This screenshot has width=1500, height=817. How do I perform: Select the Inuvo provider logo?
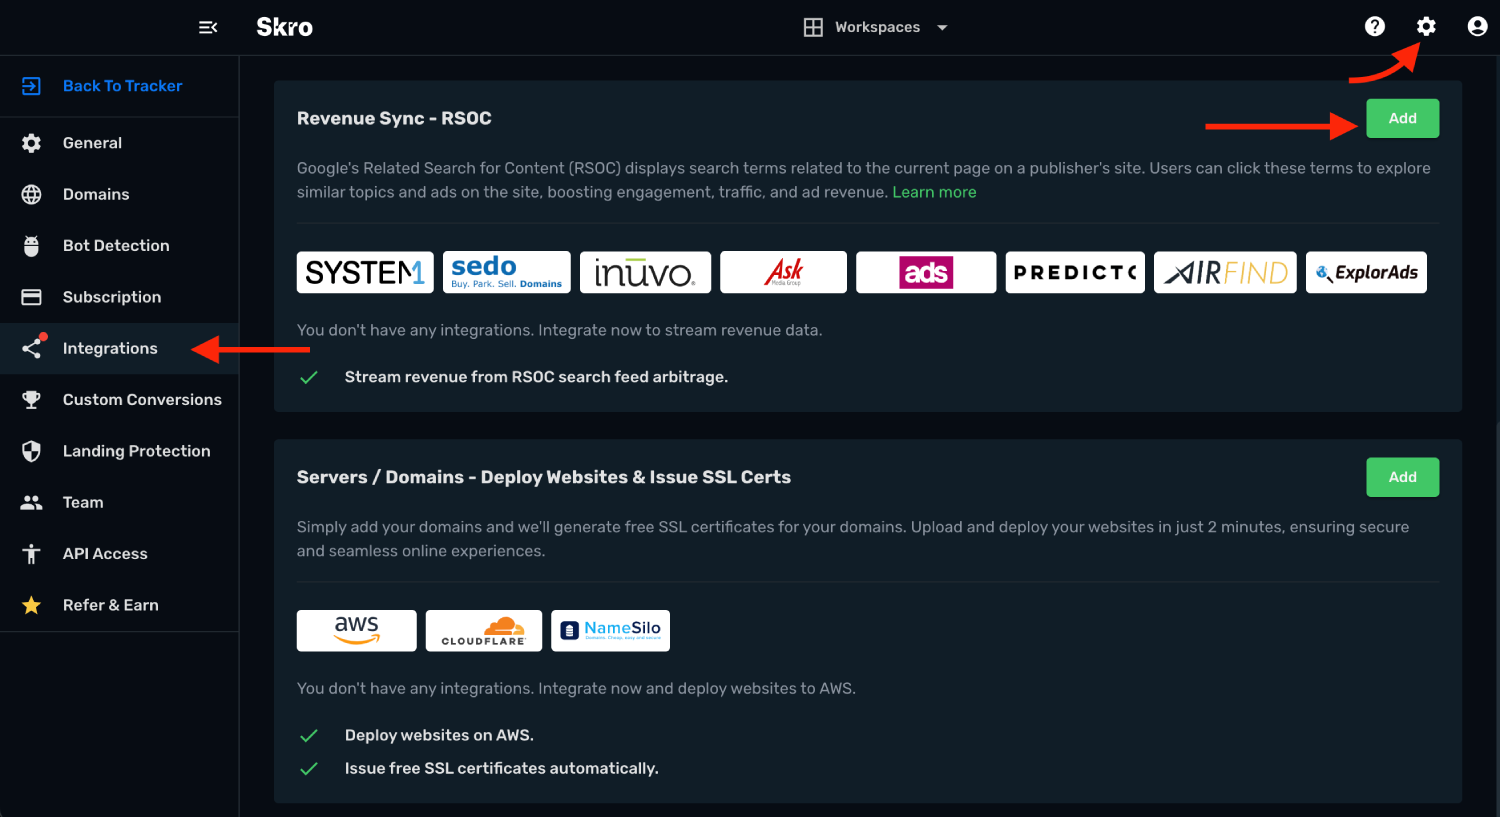point(645,272)
